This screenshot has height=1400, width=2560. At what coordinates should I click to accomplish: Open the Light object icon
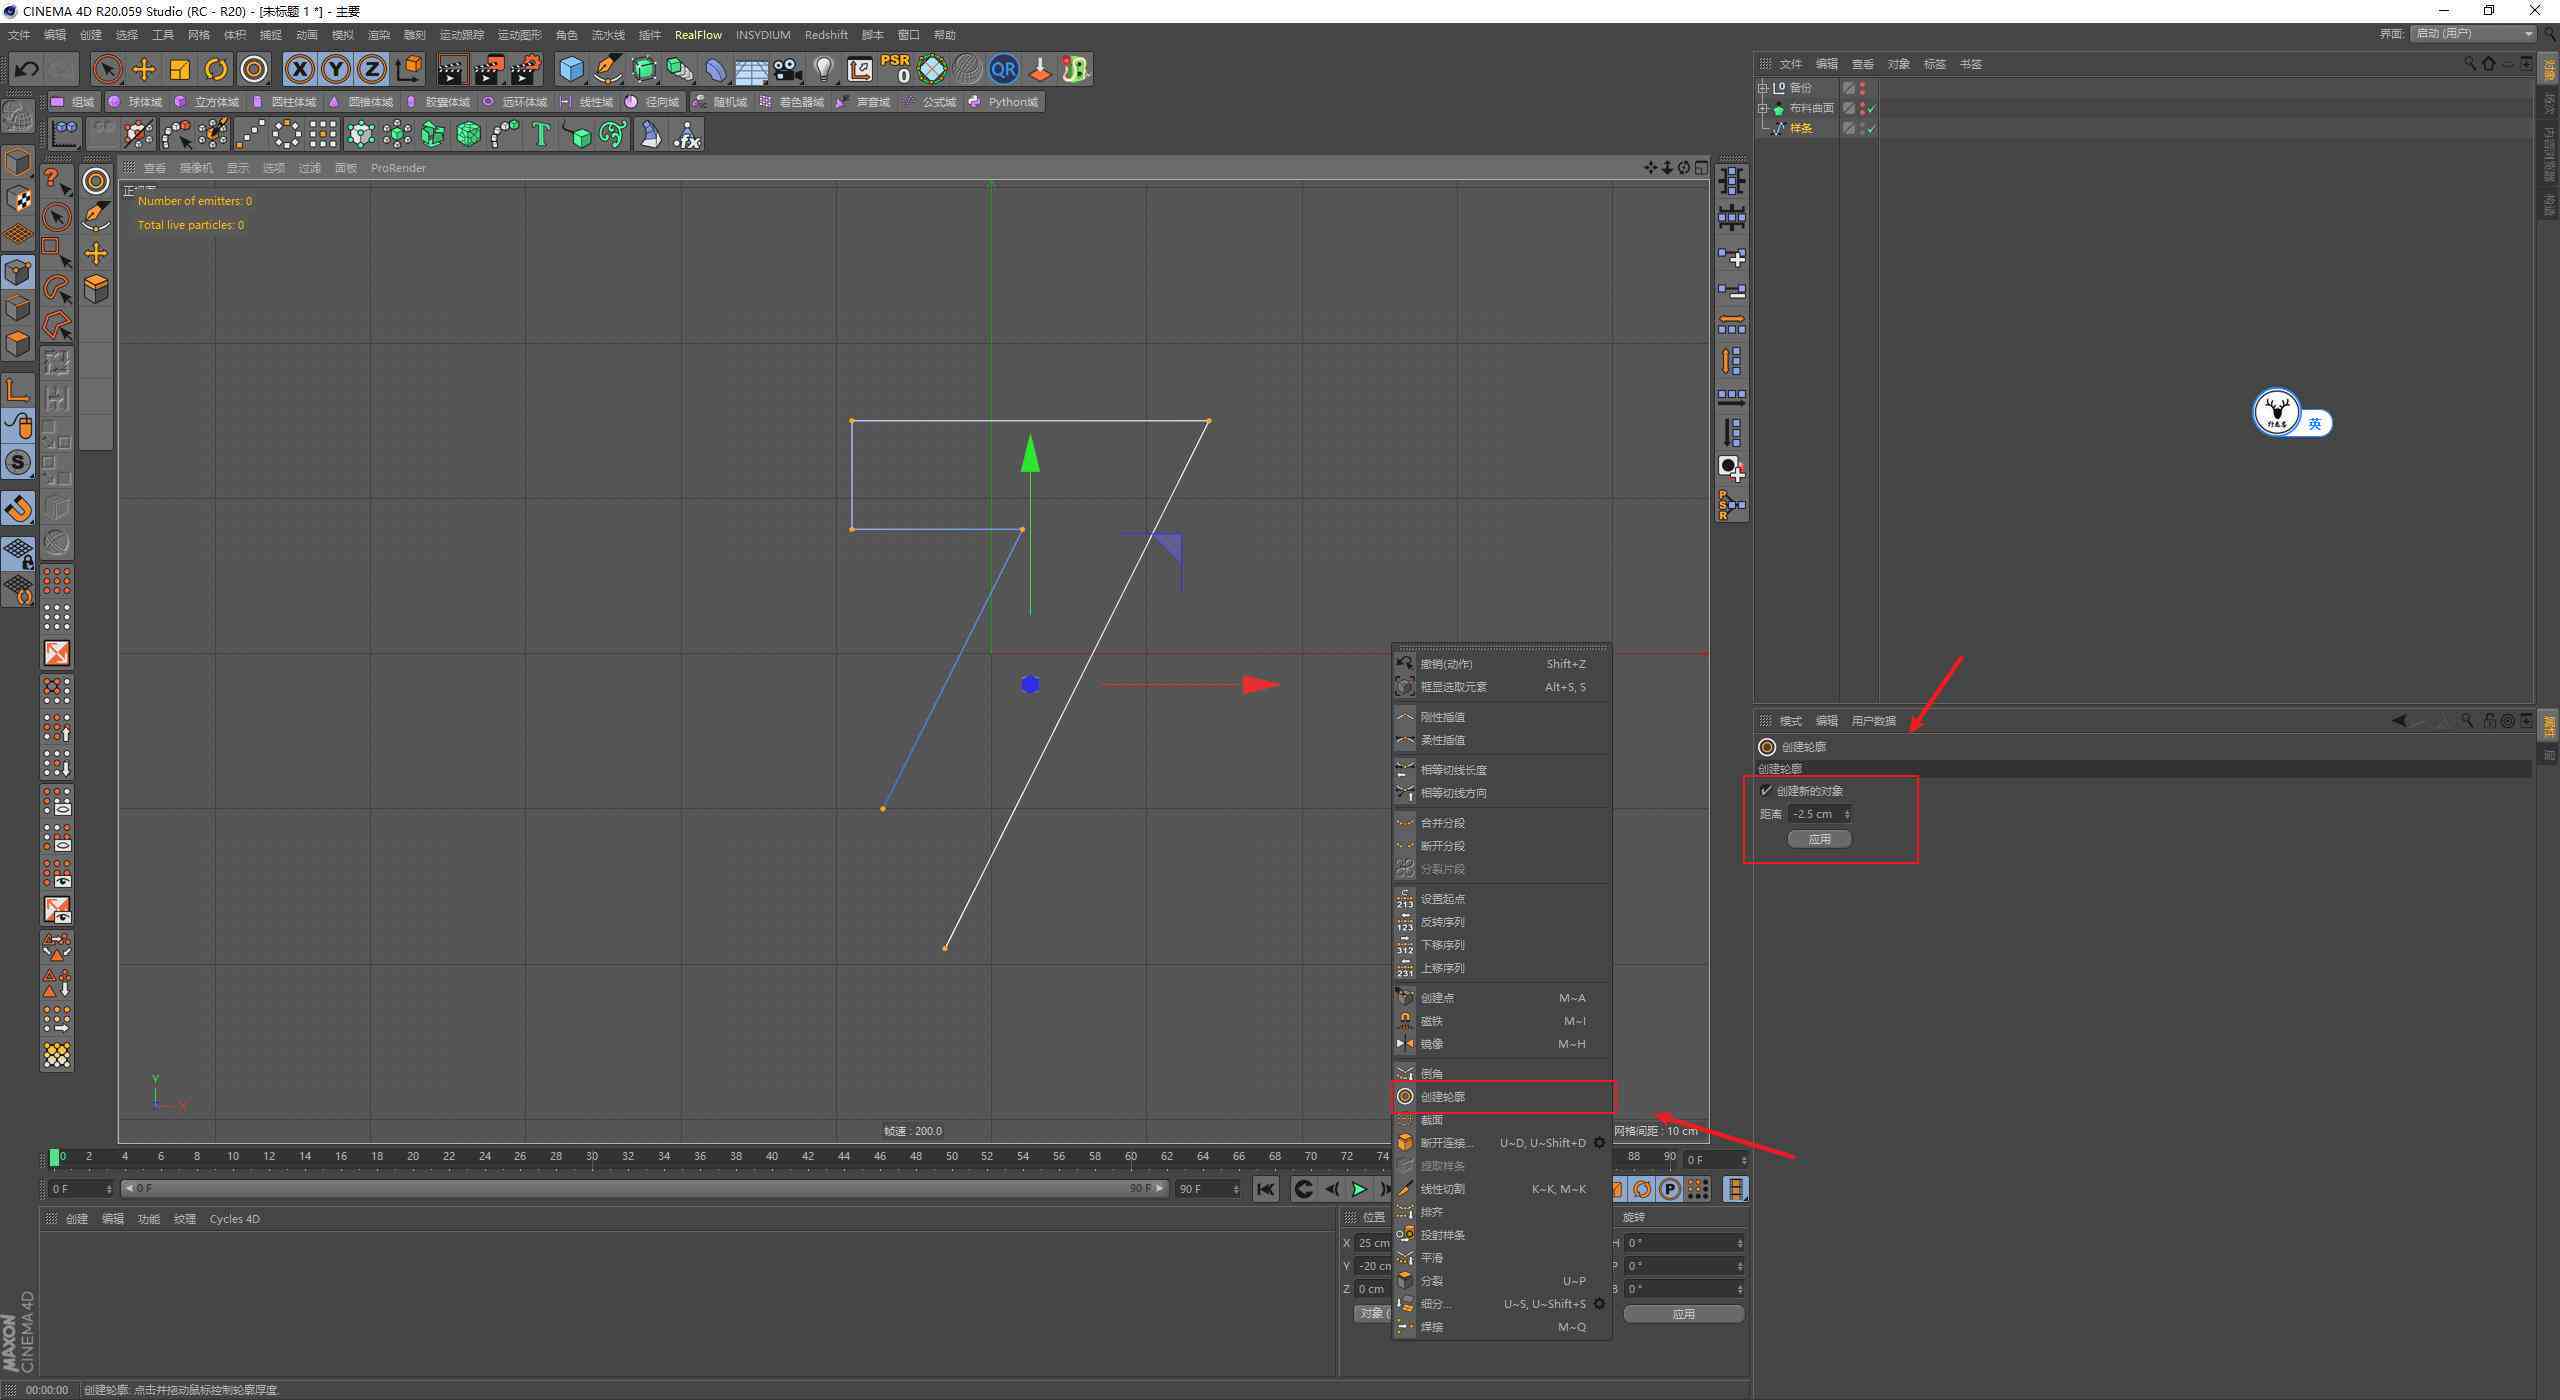point(823,69)
